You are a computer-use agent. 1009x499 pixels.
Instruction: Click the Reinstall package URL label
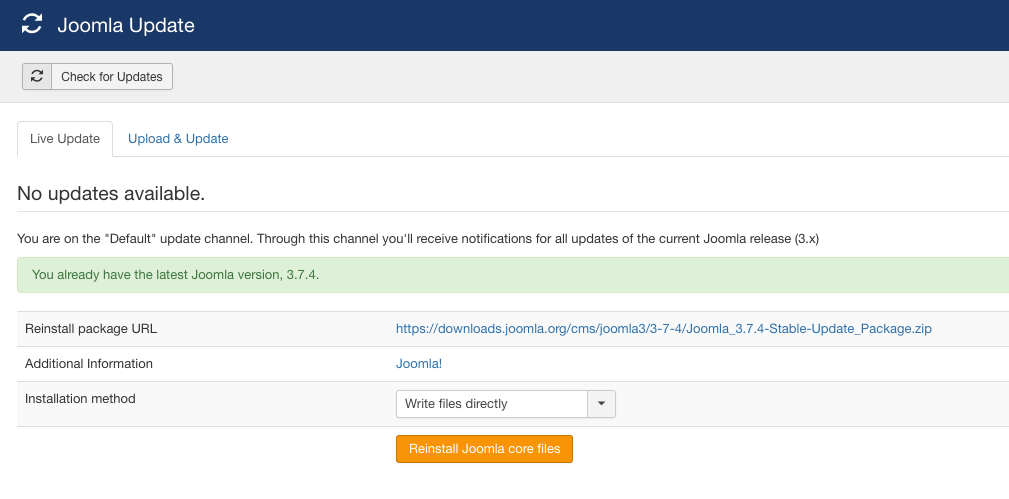pos(91,328)
